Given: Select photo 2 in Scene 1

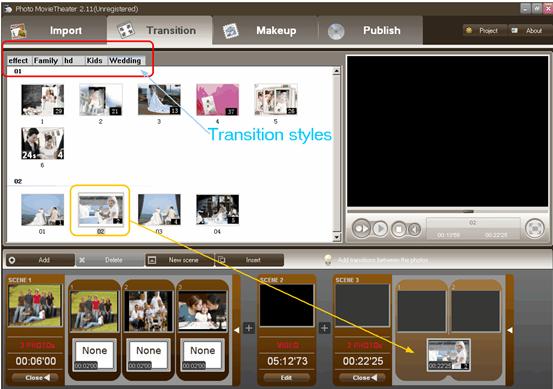Looking at the screenshot, I should tap(148, 312).
